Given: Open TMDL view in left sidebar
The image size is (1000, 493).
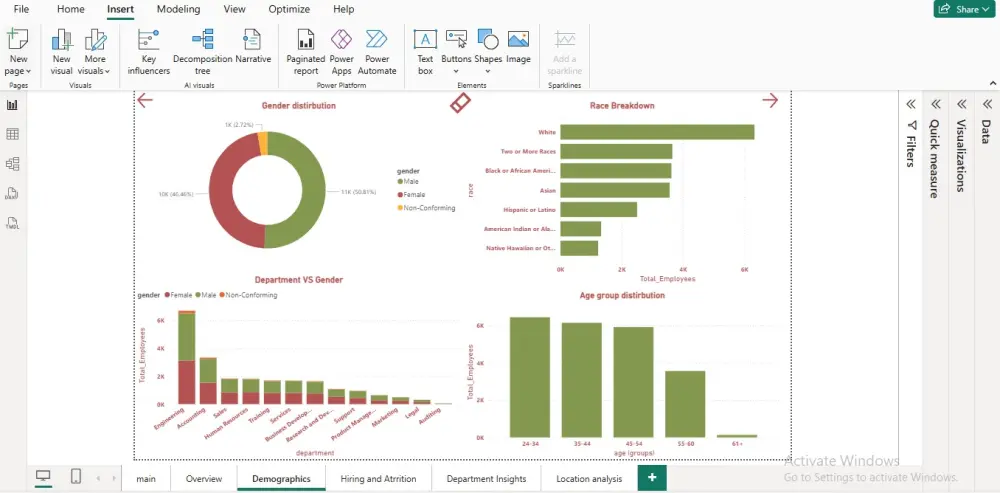Looking at the screenshot, I should pos(12,224).
